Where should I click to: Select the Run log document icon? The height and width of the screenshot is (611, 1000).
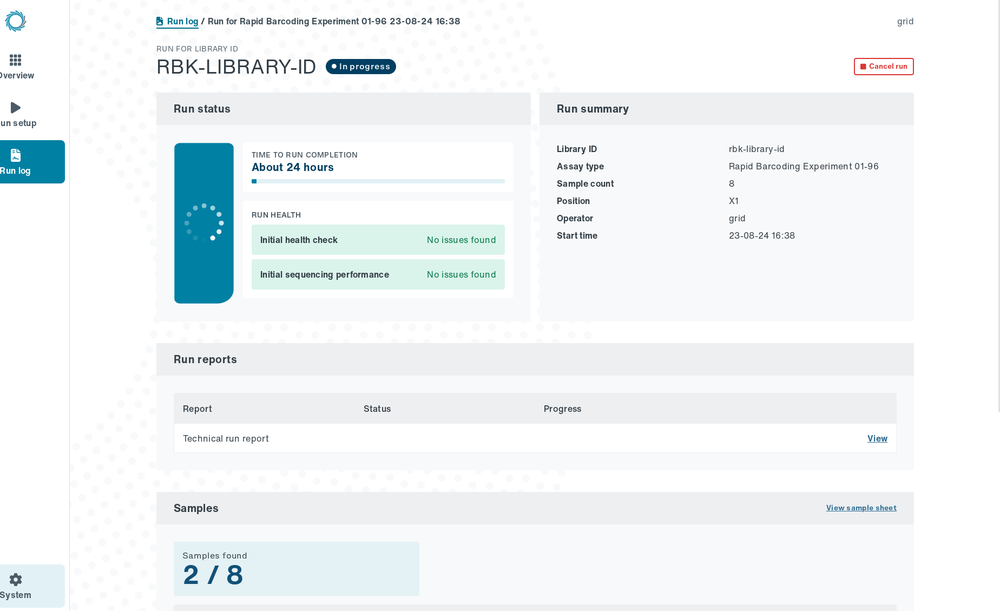tap(16, 155)
